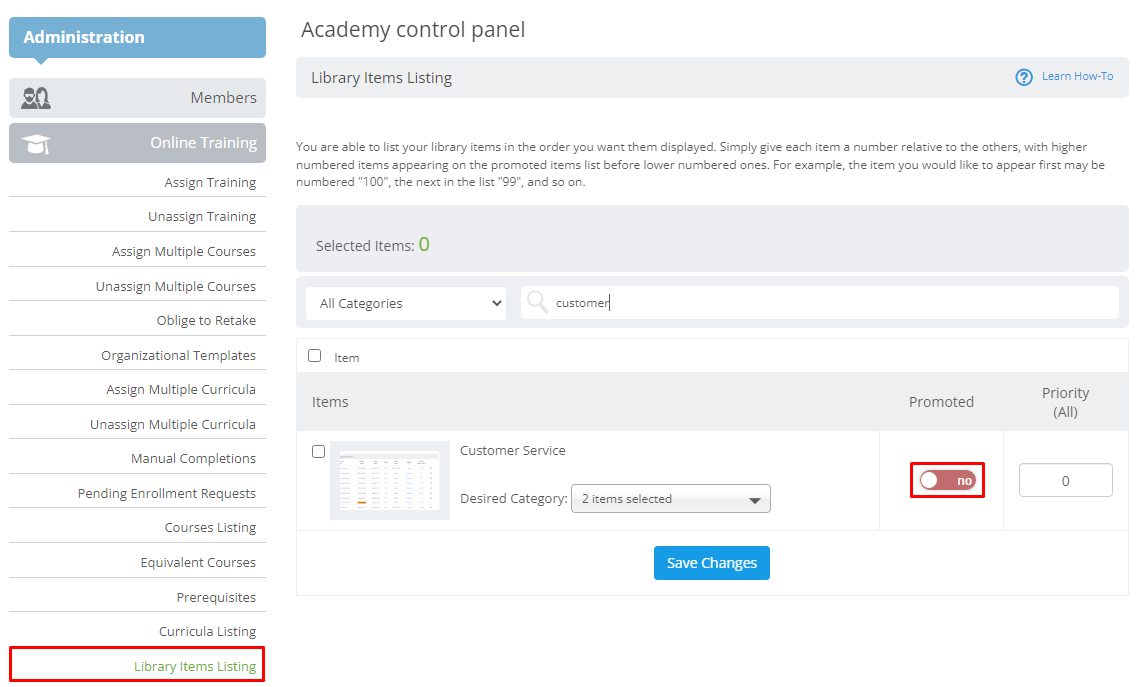The image size is (1138, 687).
Task: Tick the Customer Service item checkbox
Action: point(318,451)
